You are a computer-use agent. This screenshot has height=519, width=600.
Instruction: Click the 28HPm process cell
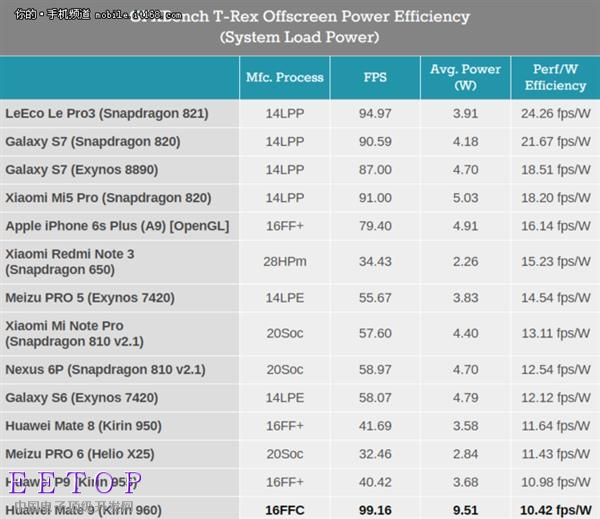point(285,261)
